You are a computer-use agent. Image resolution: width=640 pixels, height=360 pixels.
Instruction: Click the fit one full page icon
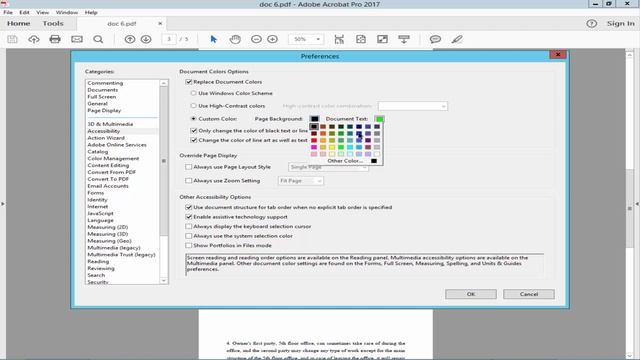[x=361, y=39]
